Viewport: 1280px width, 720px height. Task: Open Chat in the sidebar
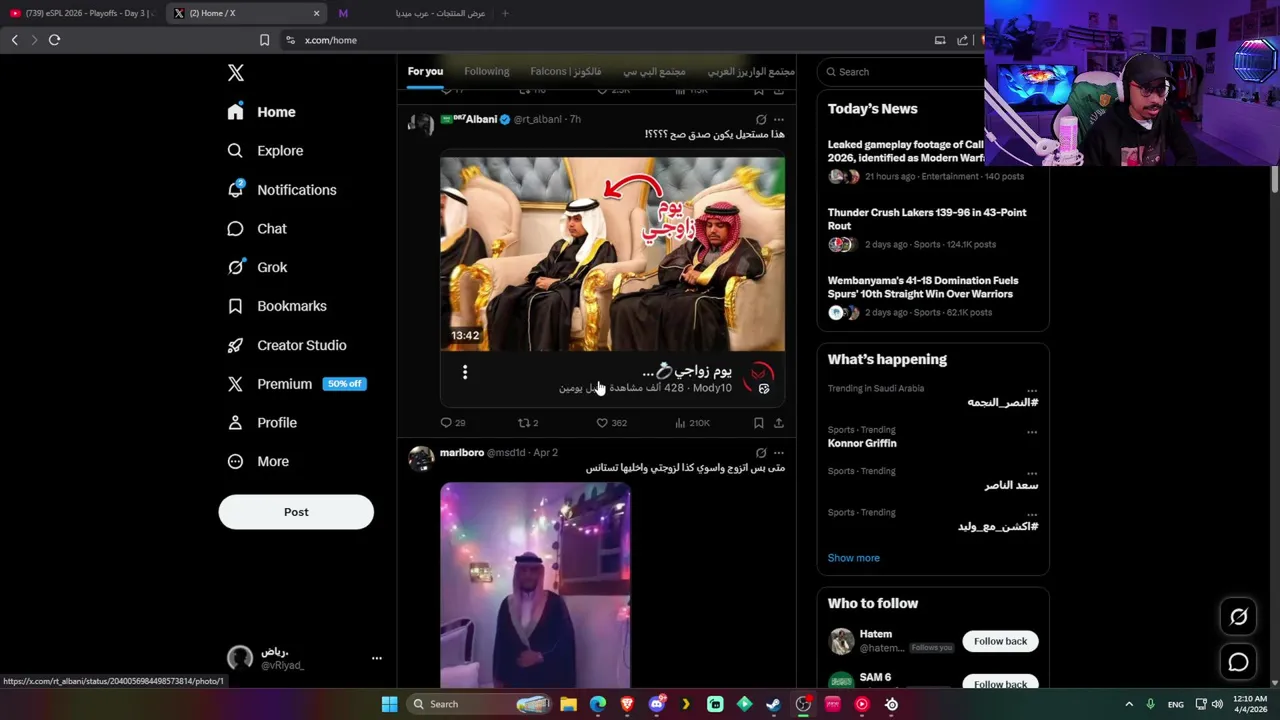257,229
